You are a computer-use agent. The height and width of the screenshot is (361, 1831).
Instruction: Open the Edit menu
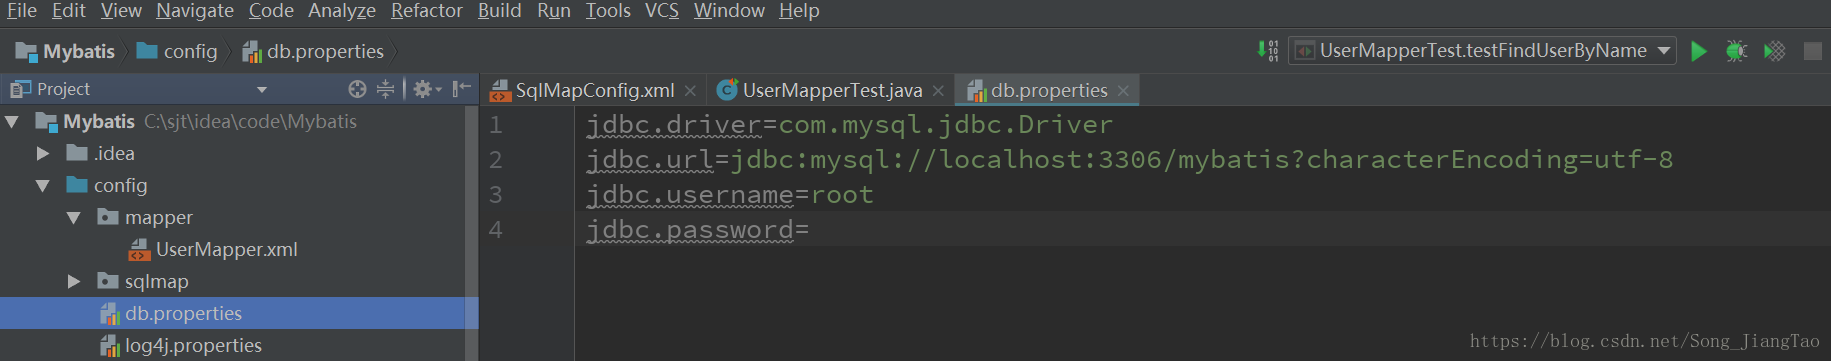tap(69, 11)
